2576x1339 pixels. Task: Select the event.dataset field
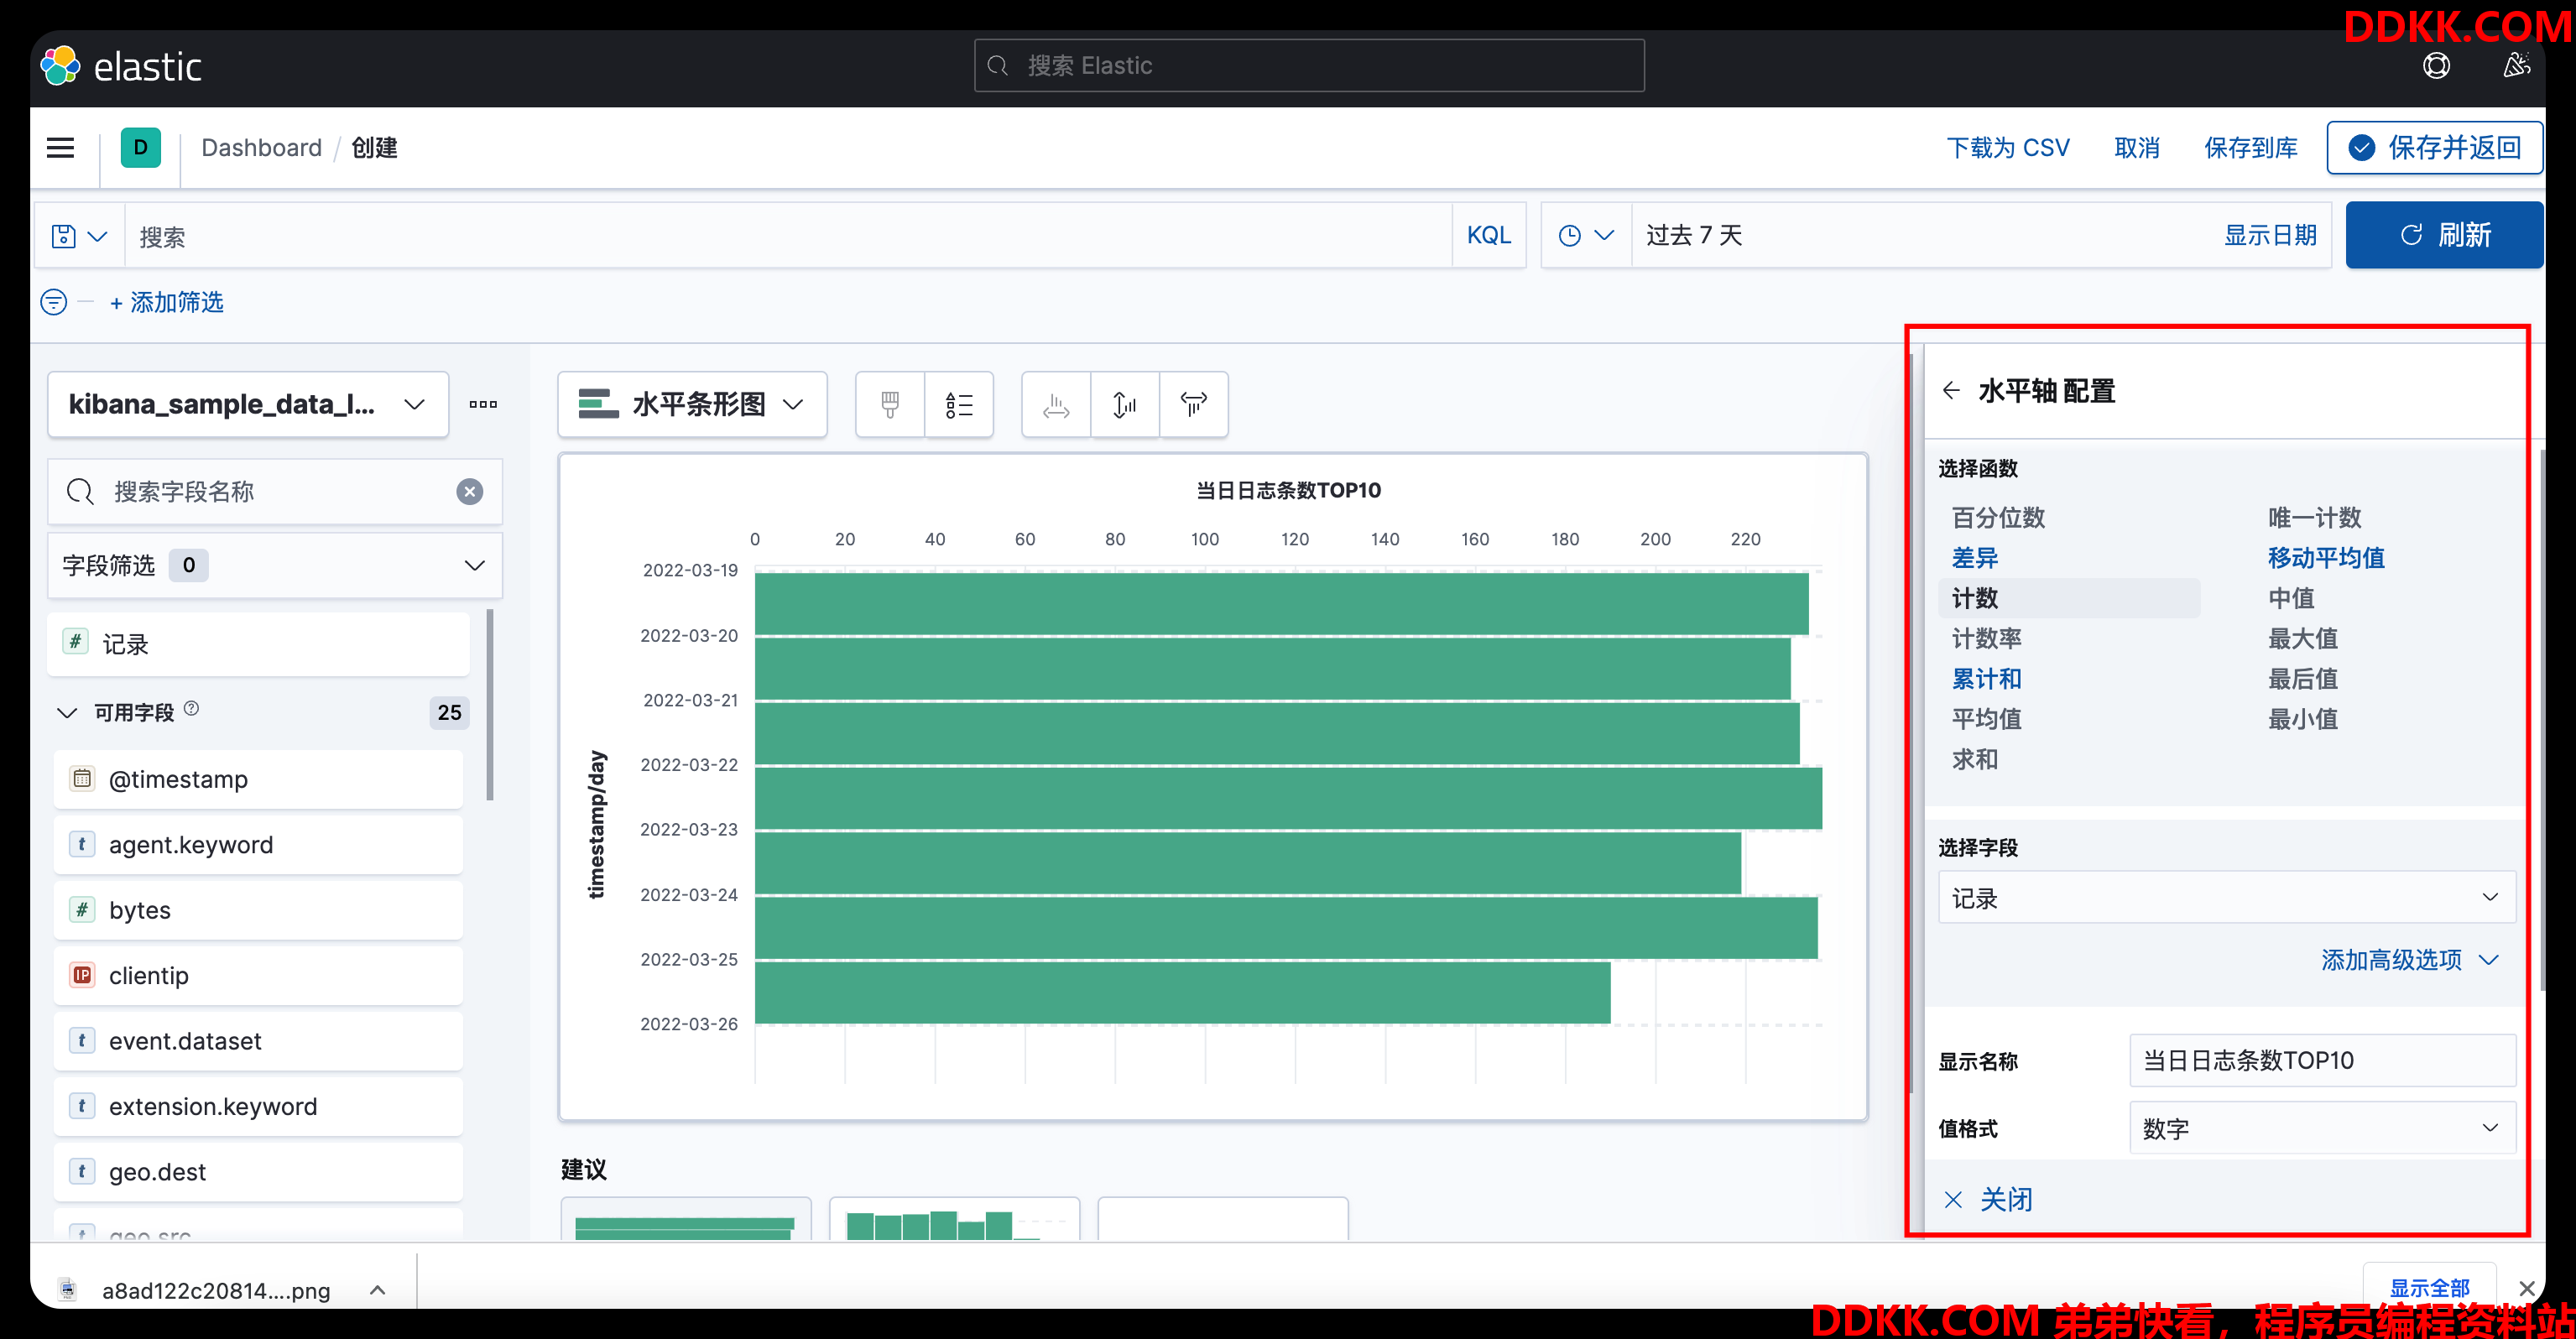pos(258,1041)
